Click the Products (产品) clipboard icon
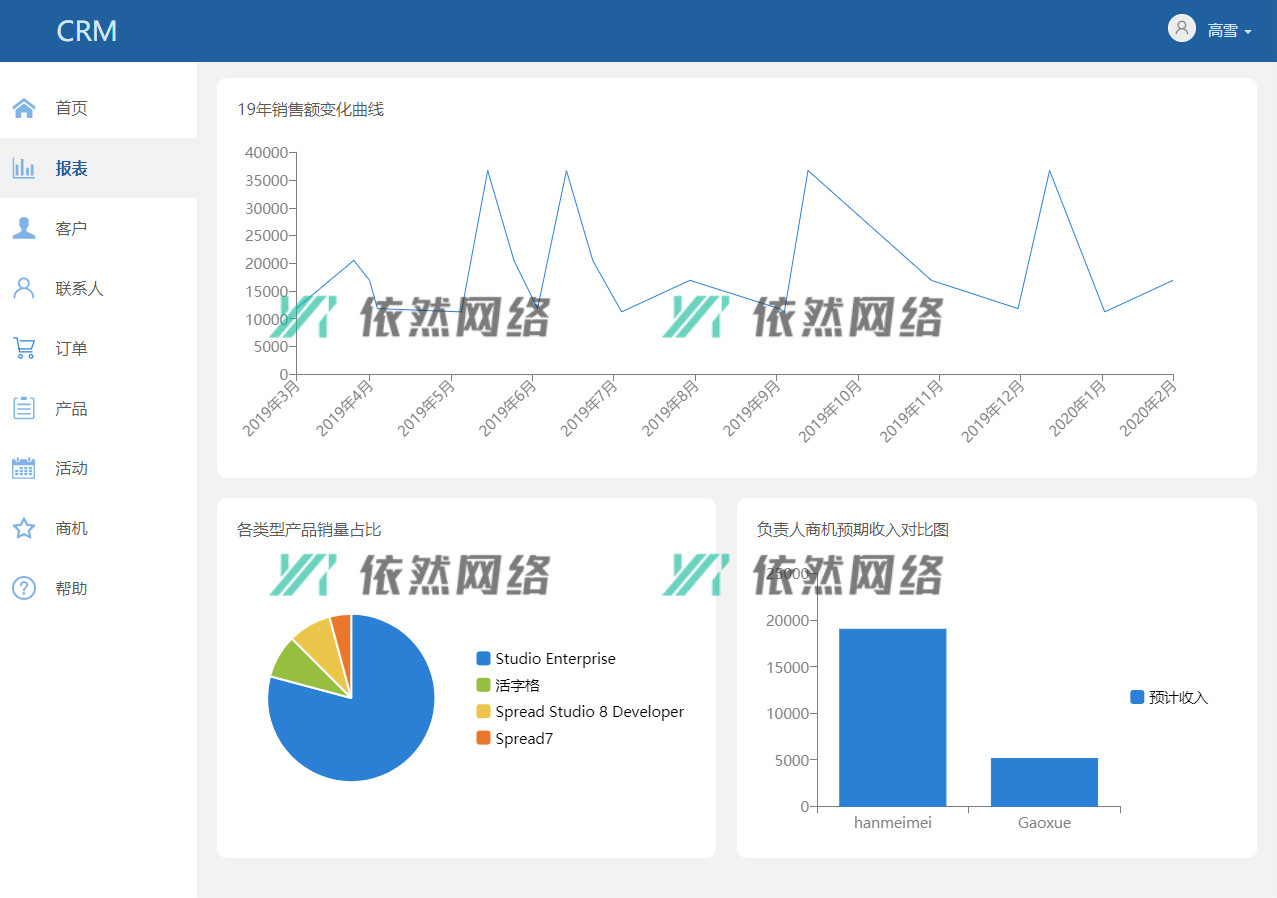This screenshot has height=898, width=1277. click(x=24, y=408)
